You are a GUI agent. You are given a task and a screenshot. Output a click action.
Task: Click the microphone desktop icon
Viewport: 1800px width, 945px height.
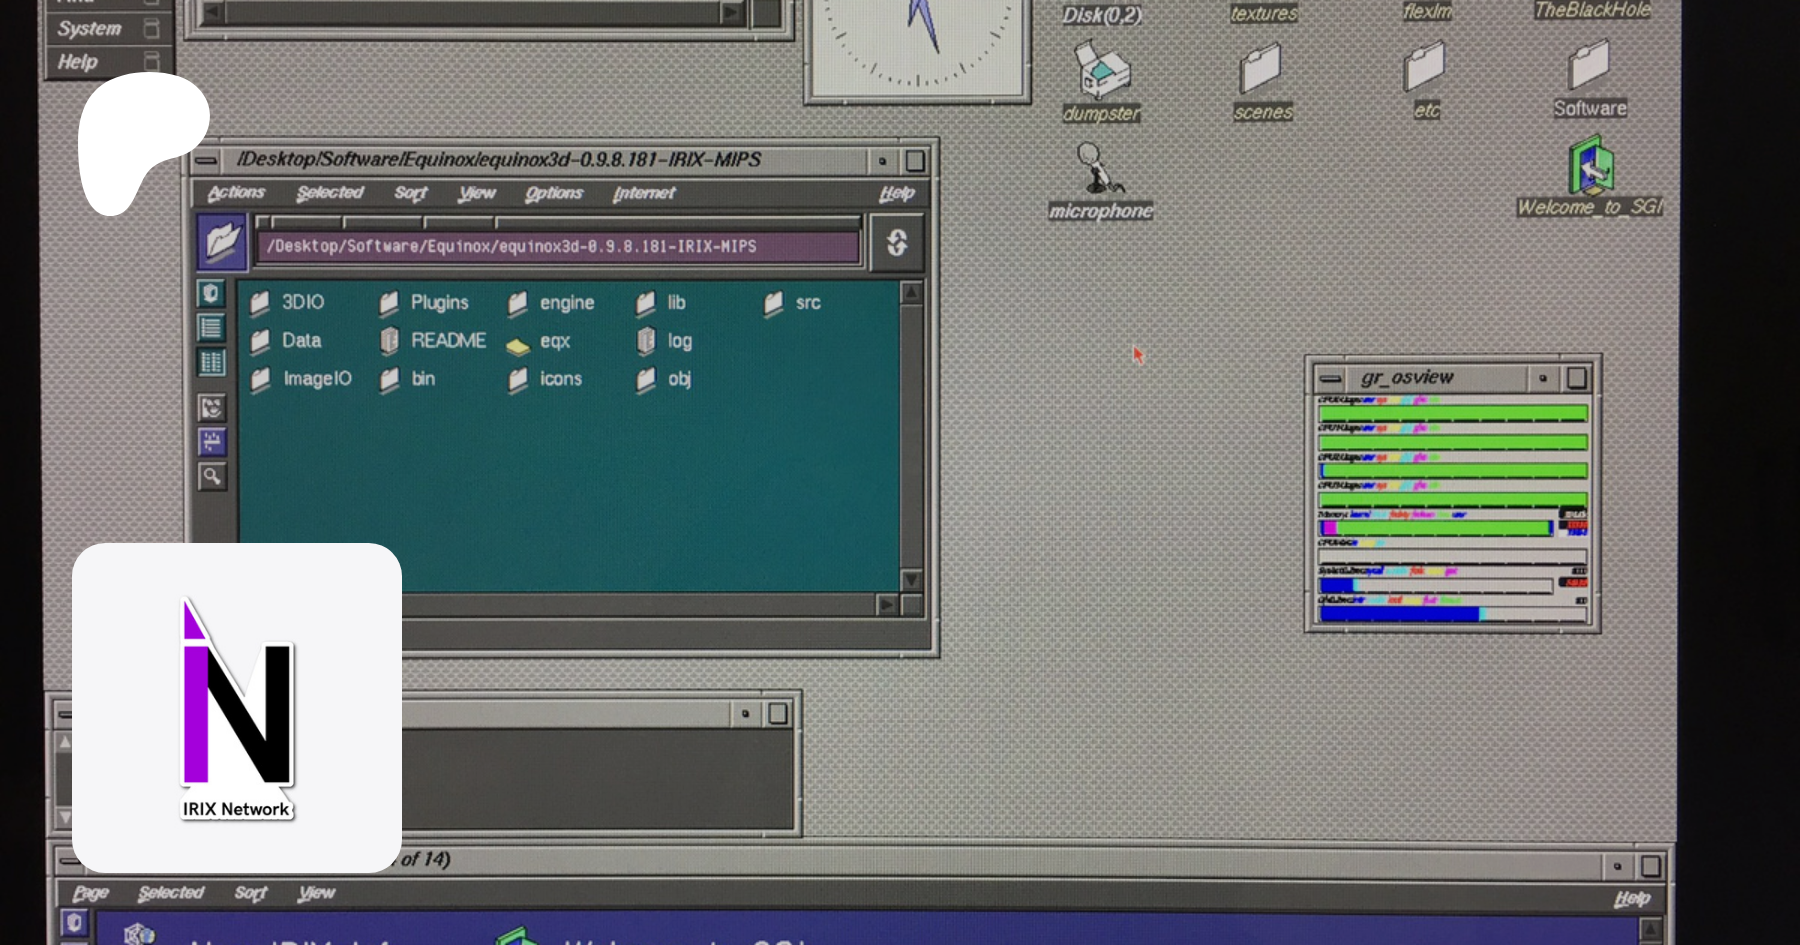tap(1098, 170)
